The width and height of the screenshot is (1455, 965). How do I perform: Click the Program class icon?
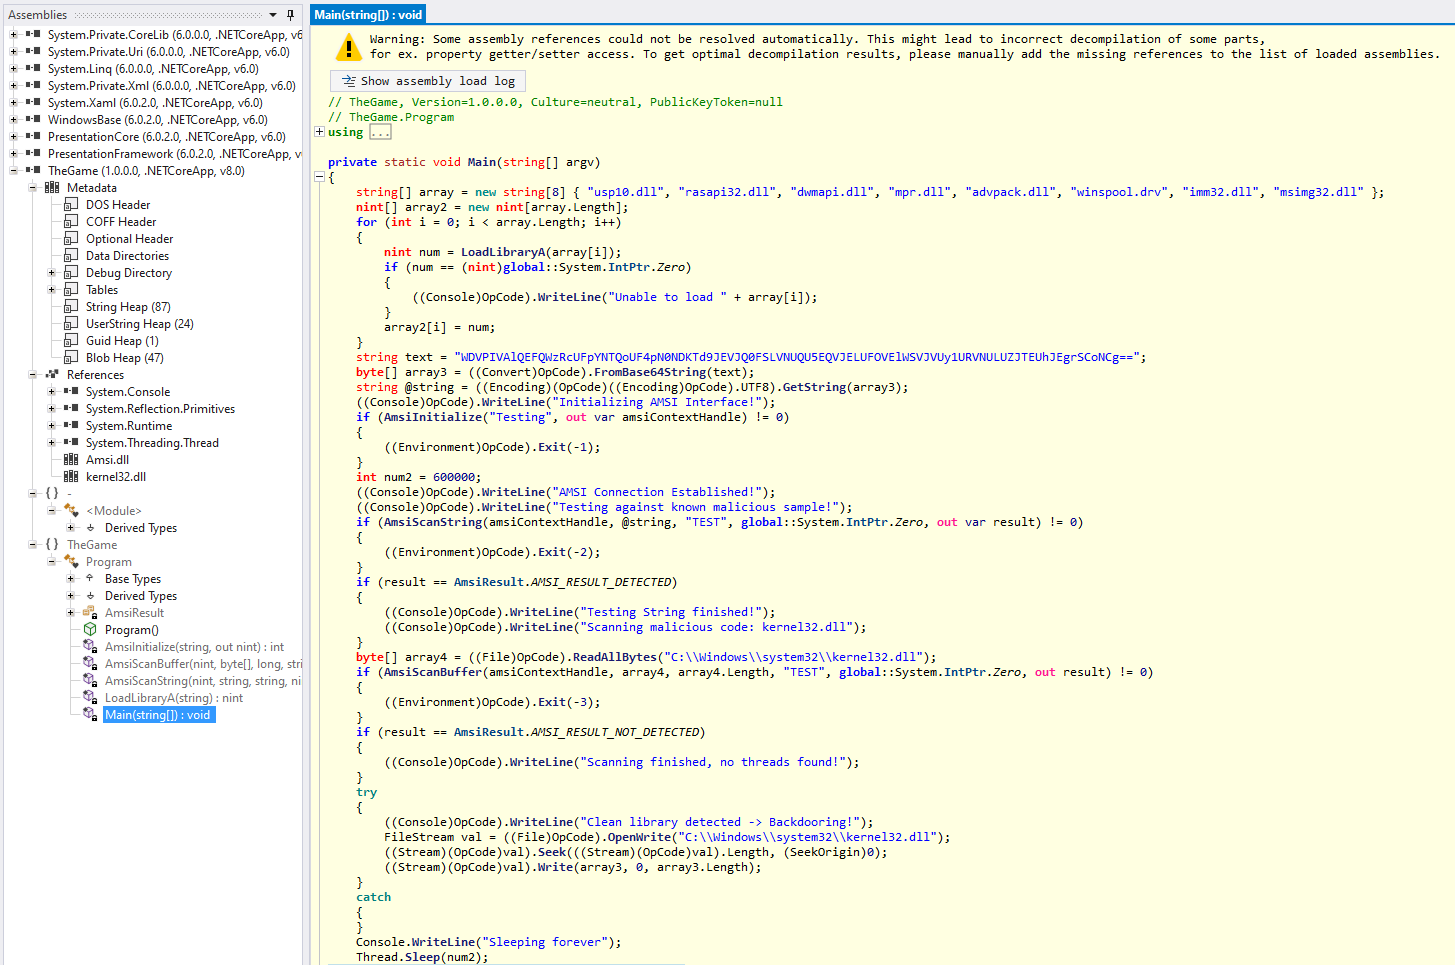[x=71, y=561]
